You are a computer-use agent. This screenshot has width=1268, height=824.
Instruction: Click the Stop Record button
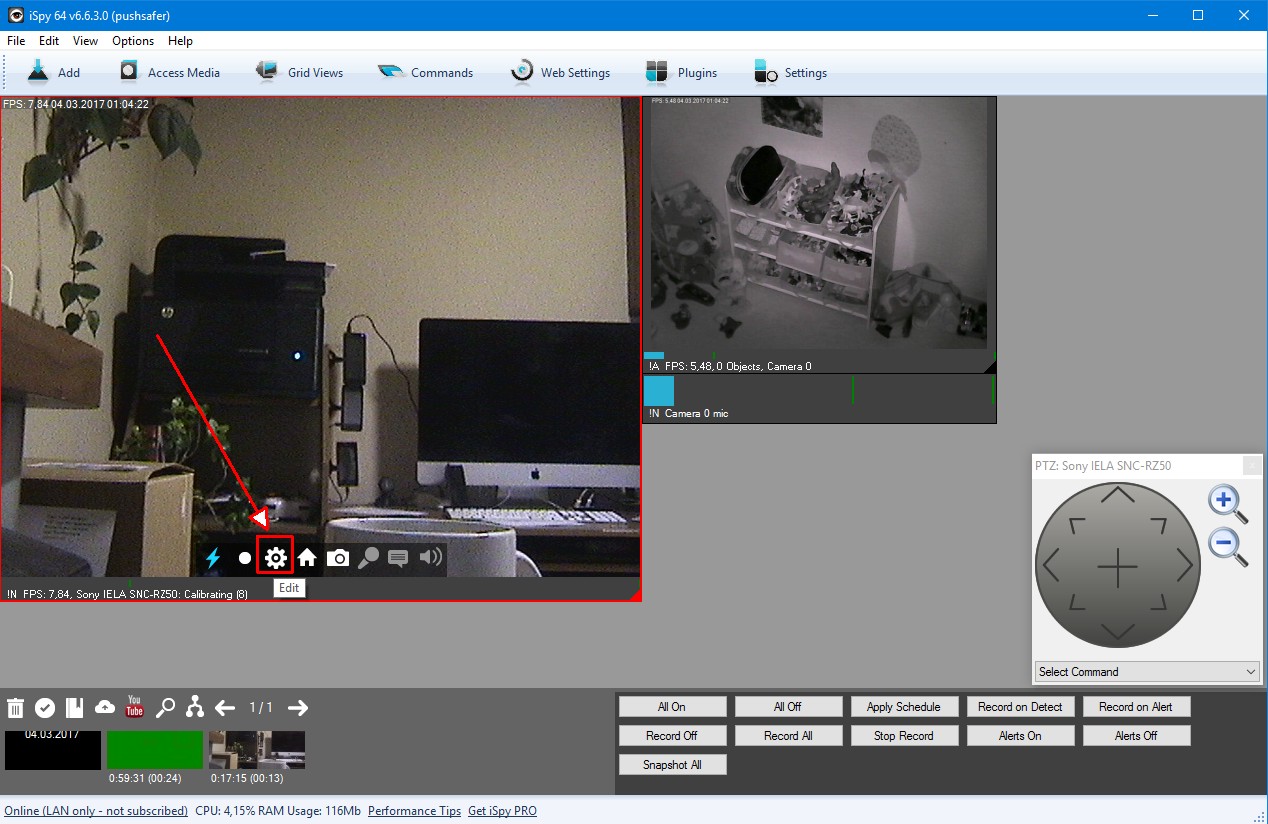coord(904,736)
